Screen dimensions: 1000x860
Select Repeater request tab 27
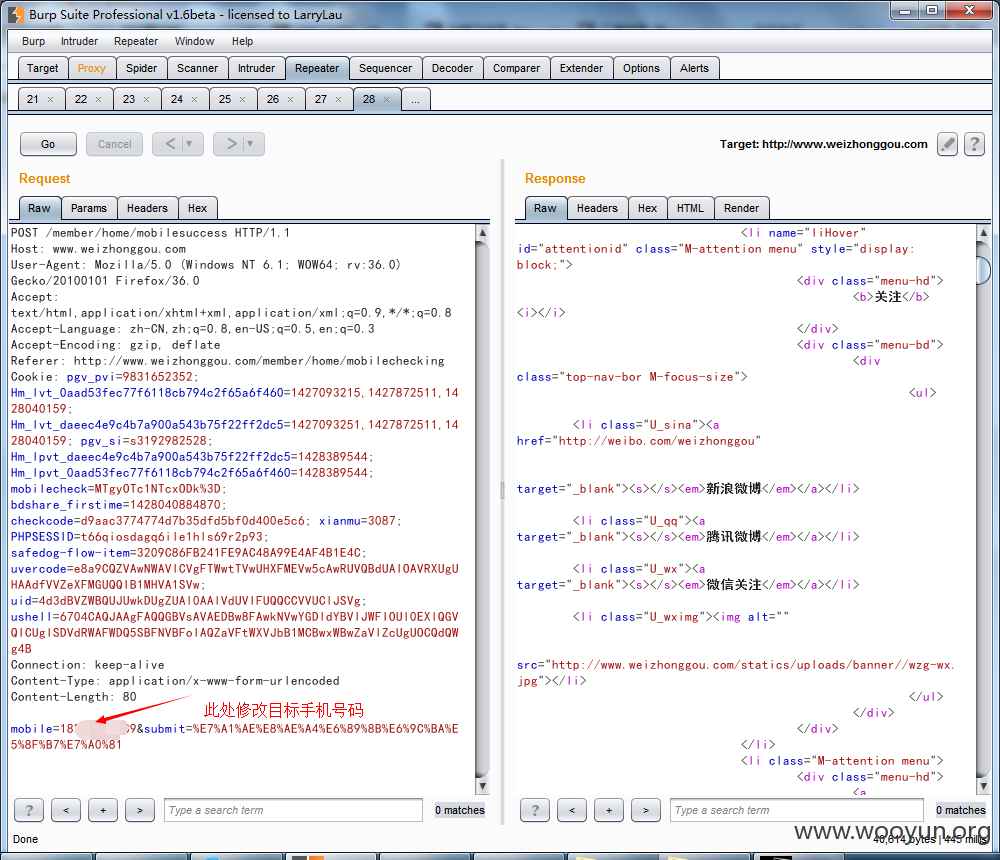pyautogui.click(x=321, y=100)
